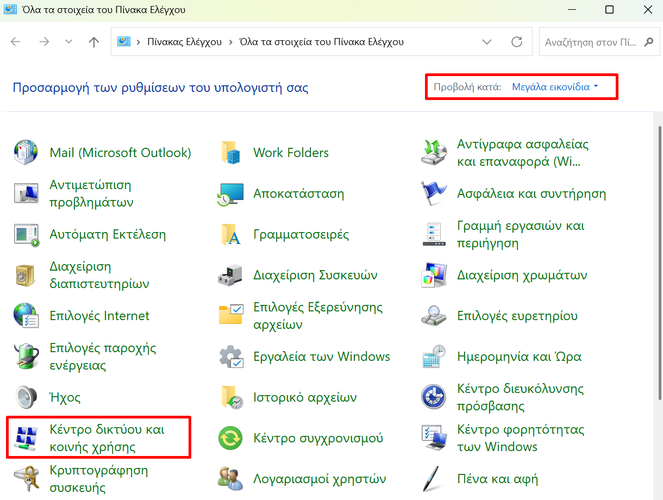Open the Sync Center green icon
Screen dimensions: 663x500
click(x=230, y=438)
